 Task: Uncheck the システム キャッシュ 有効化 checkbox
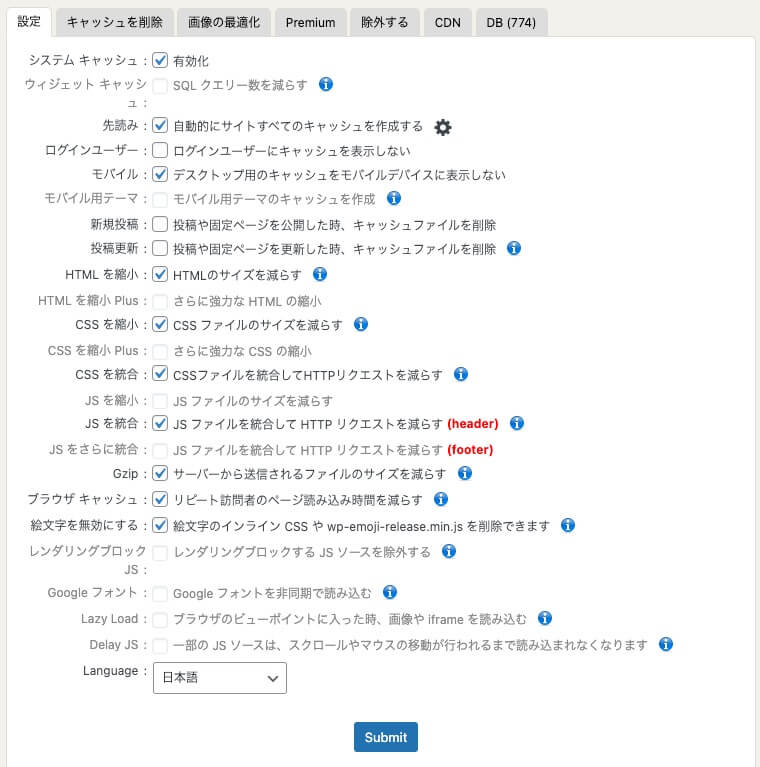point(160,60)
